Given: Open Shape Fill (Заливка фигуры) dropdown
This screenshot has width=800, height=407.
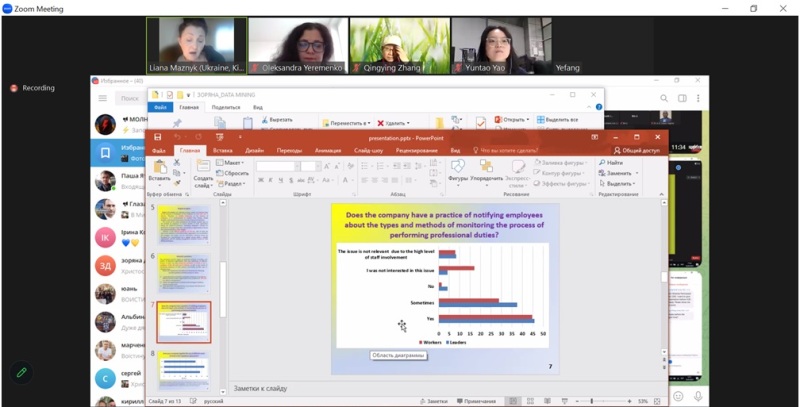Looking at the screenshot, I should (561, 163).
